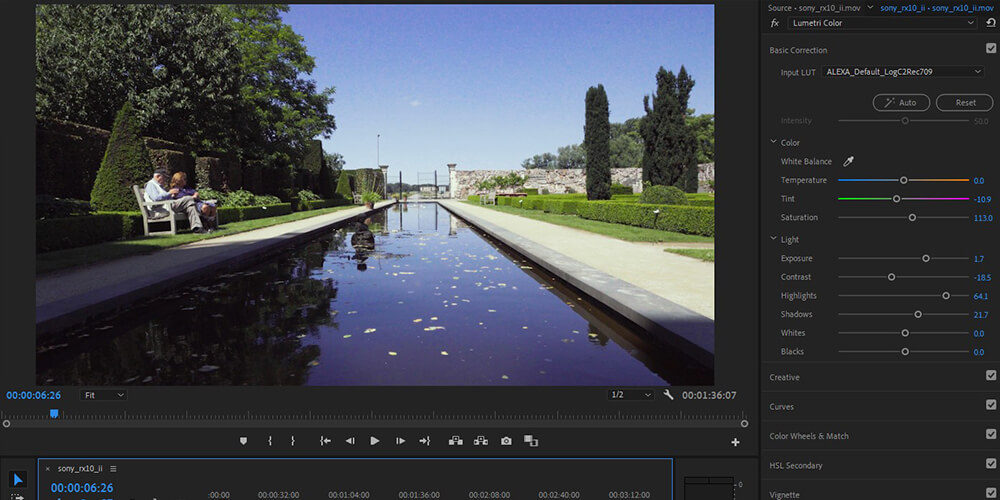Click the program monitor timecode 00:00:06:26
1000x500 pixels.
pos(34,395)
